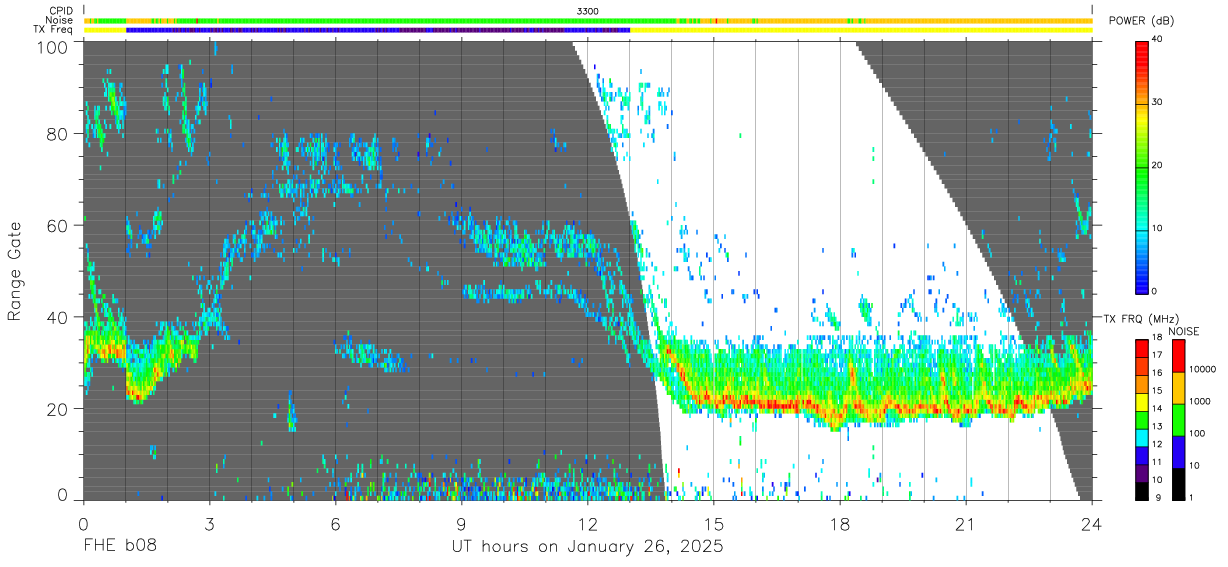Click the 100 tick on the Range Gate axis
The width and height of the screenshot is (1228, 567).
(x=54, y=46)
